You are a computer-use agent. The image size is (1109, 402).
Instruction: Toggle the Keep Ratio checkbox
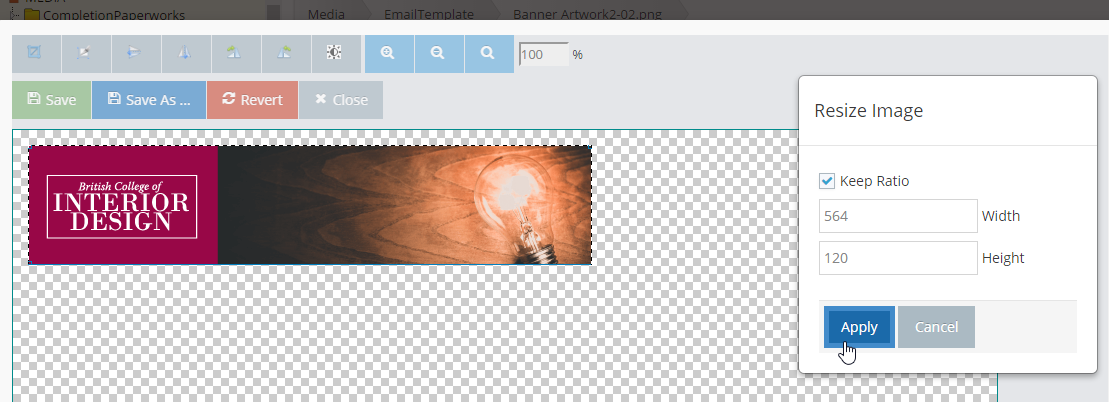[x=827, y=181]
